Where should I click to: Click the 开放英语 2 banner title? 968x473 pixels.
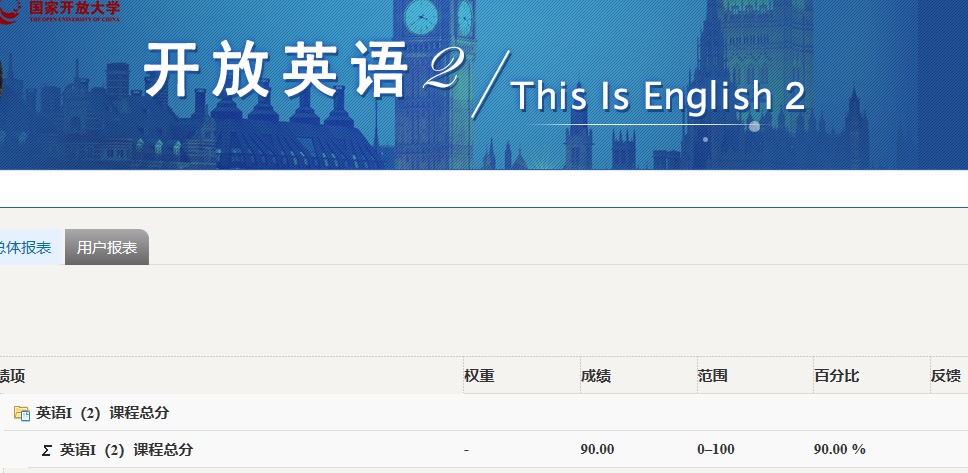click(302, 69)
